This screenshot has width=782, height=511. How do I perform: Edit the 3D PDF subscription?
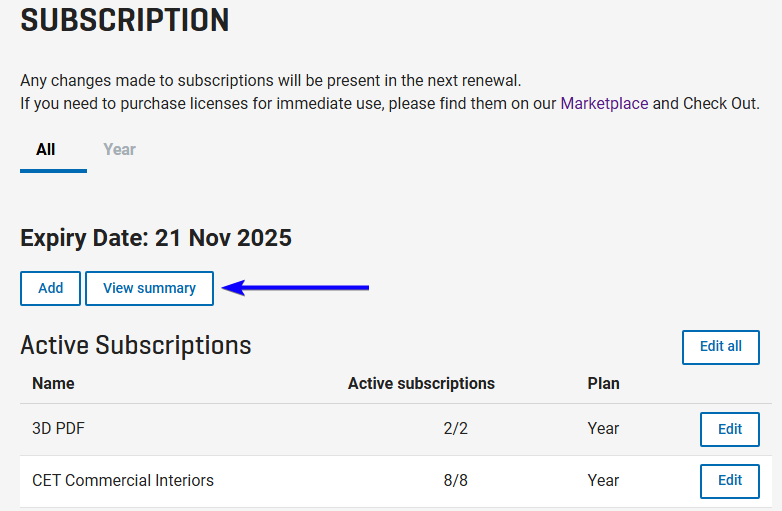[x=730, y=429]
